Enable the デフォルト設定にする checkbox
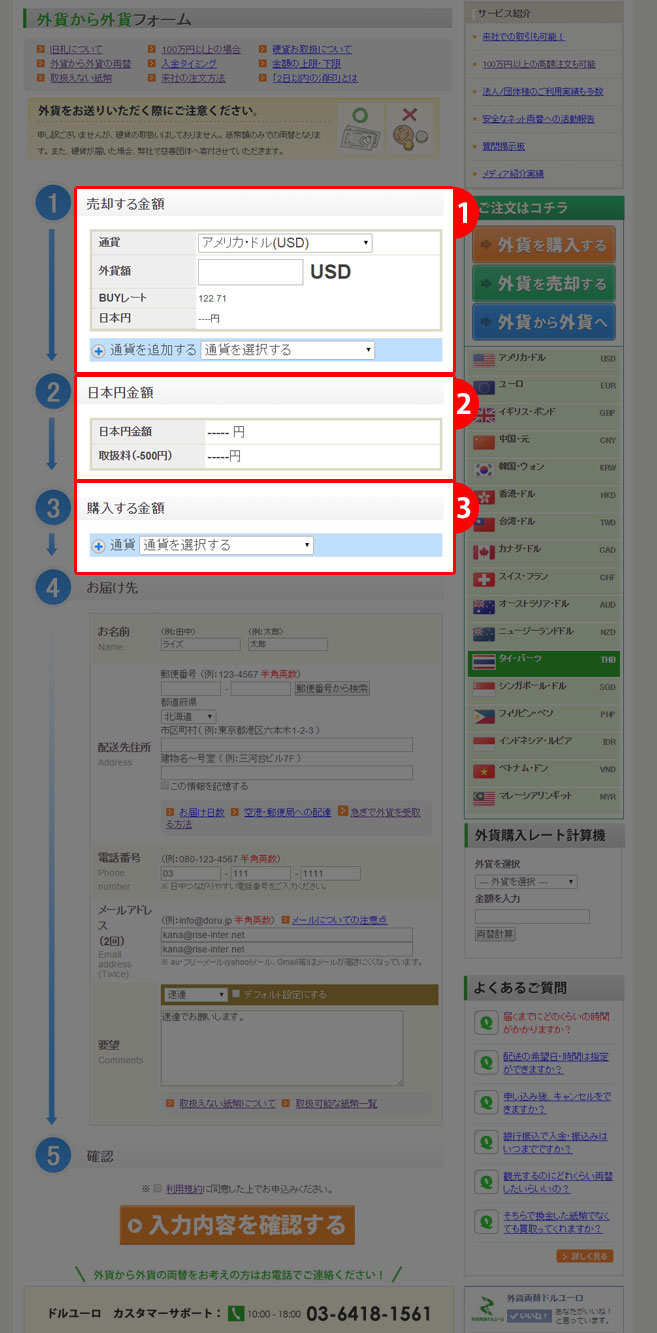657x1333 pixels. tap(236, 995)
